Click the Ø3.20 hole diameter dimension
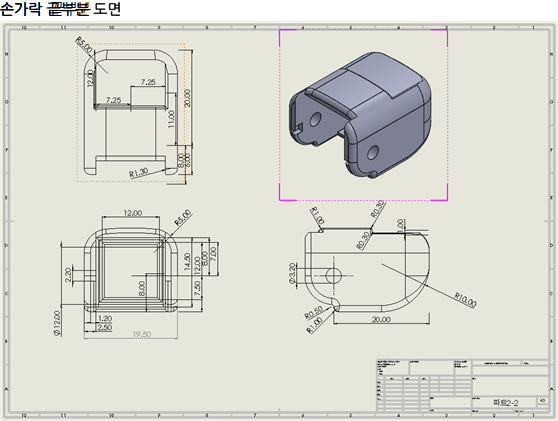The width and height of the screenshot is (558, 421). coord(292,273)
